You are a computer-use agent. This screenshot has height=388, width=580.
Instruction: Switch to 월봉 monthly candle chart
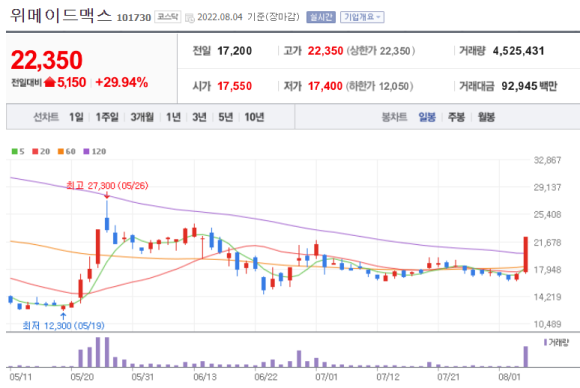[486, 117]
